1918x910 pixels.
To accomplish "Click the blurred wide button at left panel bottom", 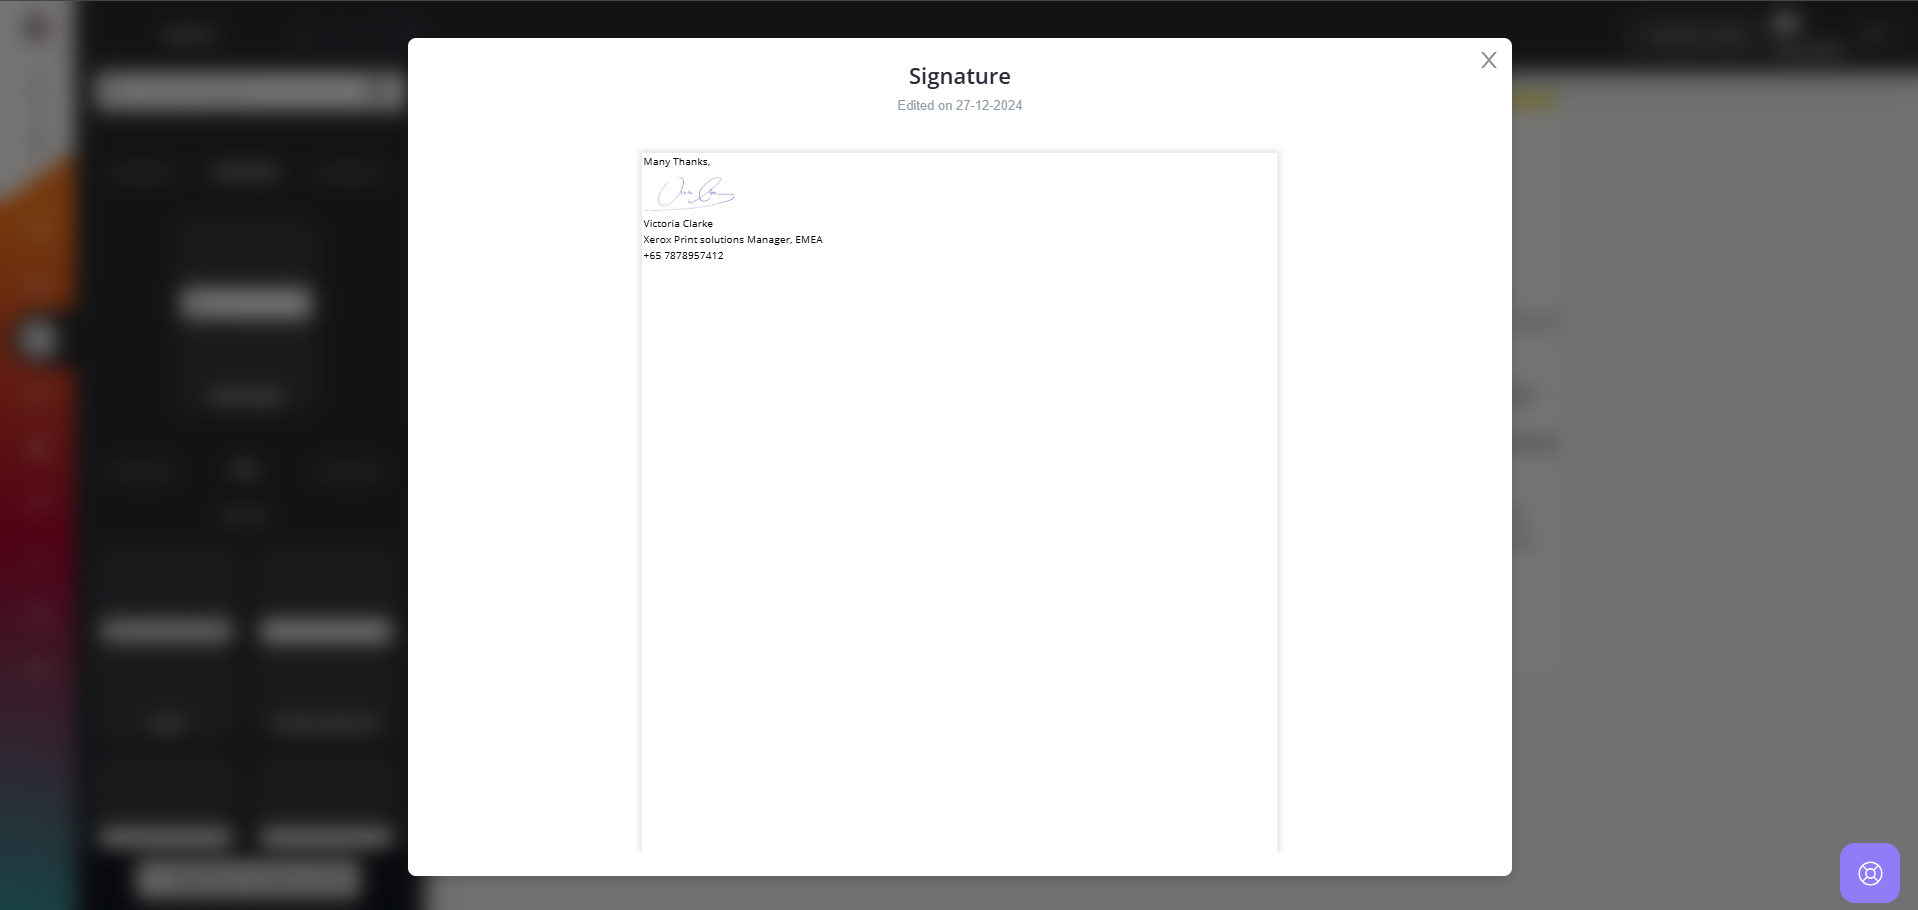I will click(x=248, y=878).
